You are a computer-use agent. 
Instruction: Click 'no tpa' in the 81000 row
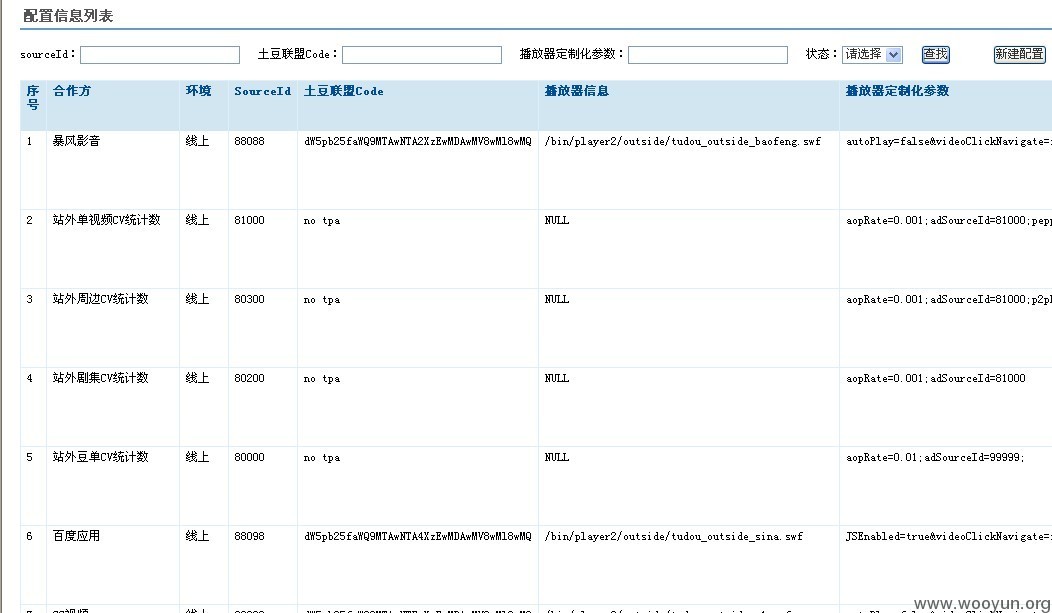[321, 221]
